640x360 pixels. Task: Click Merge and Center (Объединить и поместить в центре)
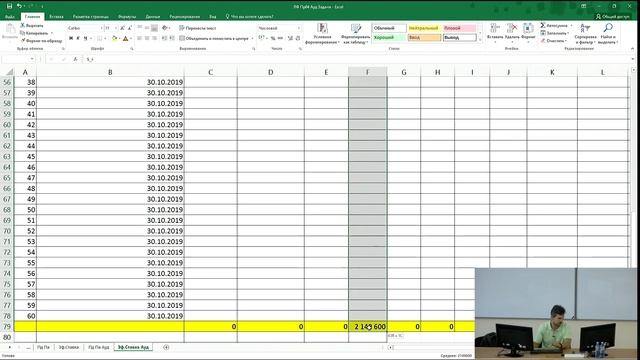coord(214,38)
